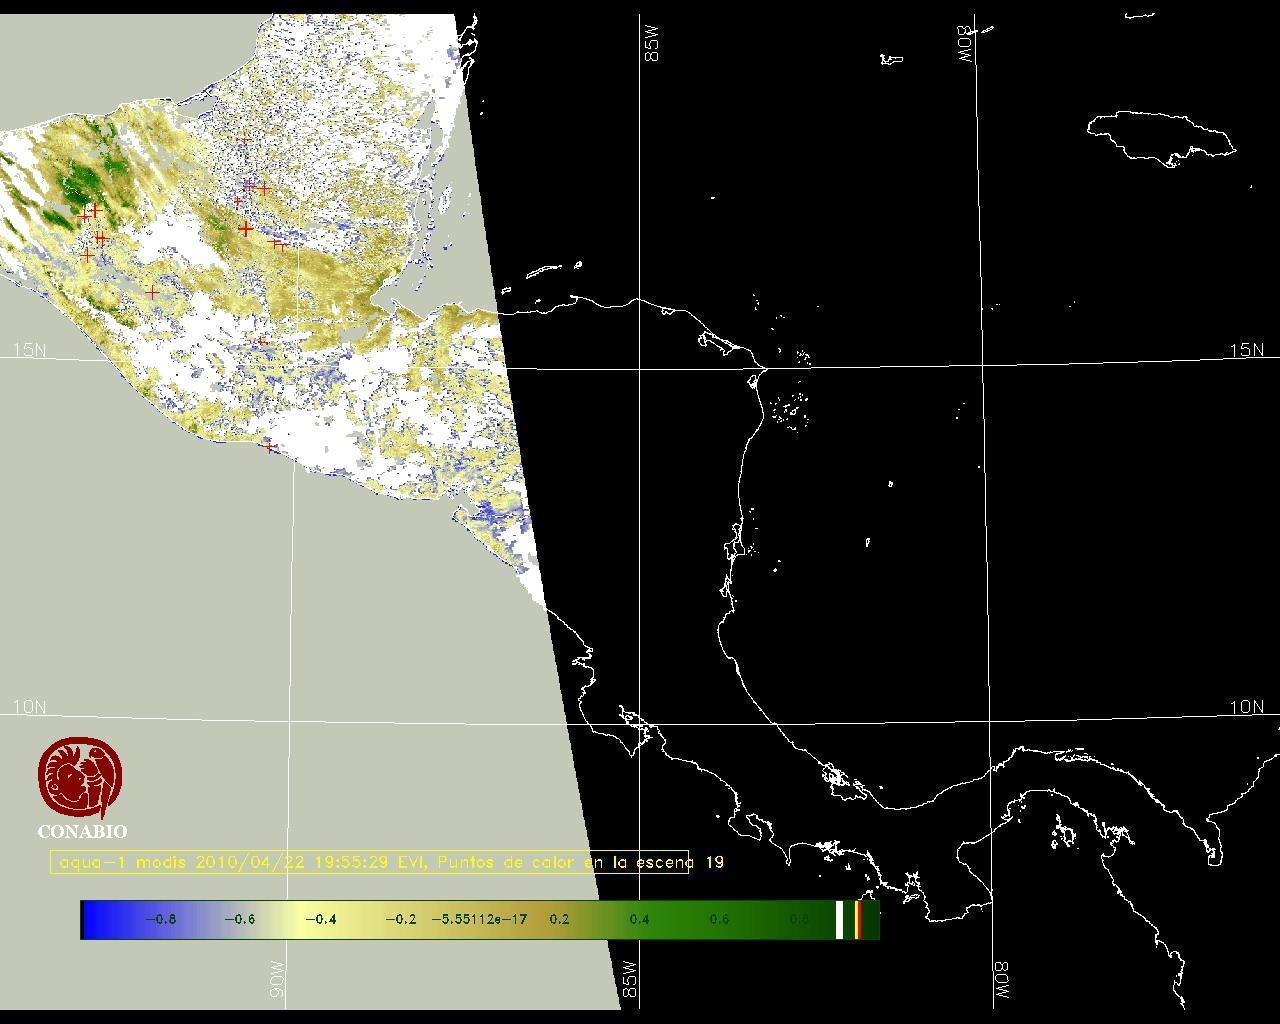The height and width of the screenshot is (1024, 1280).
Task: Click the red hotspot on the Pacific coastline
Action: coord(268,446)
